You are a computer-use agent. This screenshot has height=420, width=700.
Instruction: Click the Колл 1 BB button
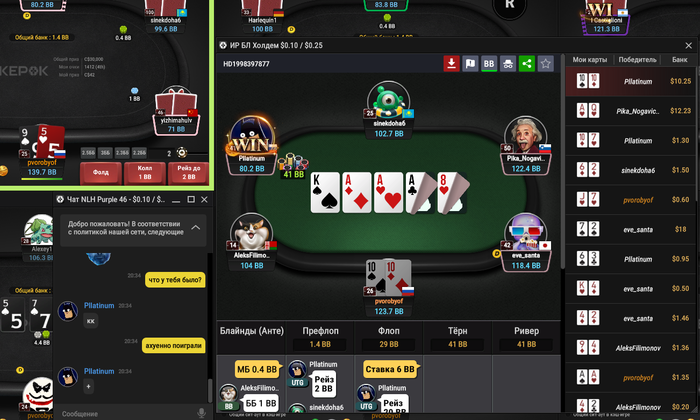click(145, 173)
